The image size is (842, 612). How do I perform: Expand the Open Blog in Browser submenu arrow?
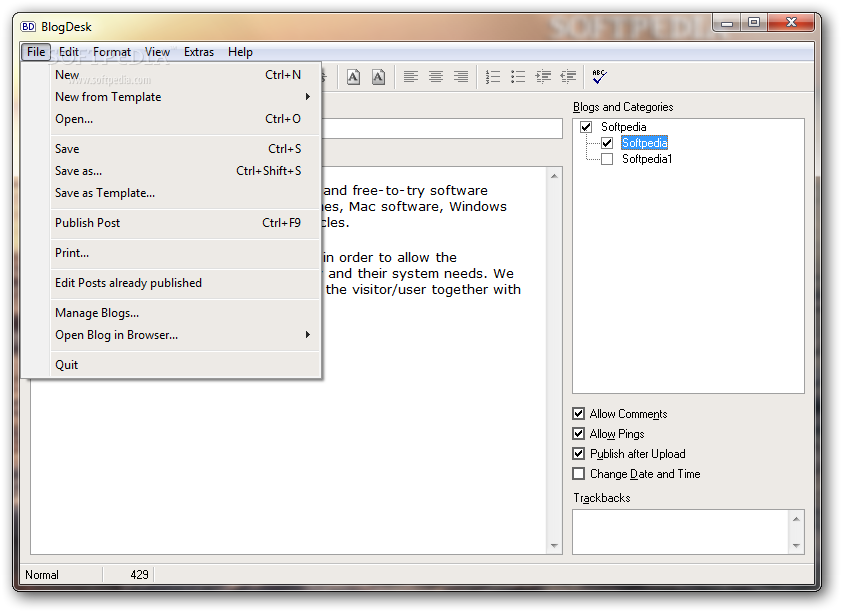pyautogui.click(x=308, y=334)
